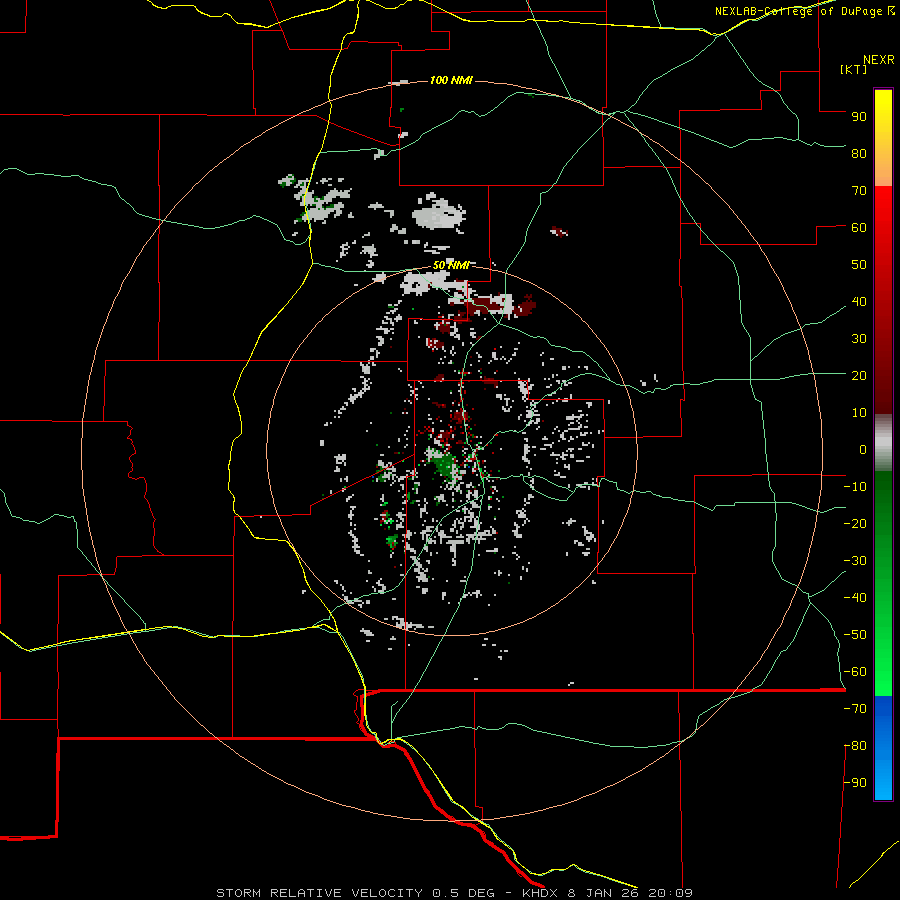
Task: Click the positive '70' scale value
Action: (859, 191)
